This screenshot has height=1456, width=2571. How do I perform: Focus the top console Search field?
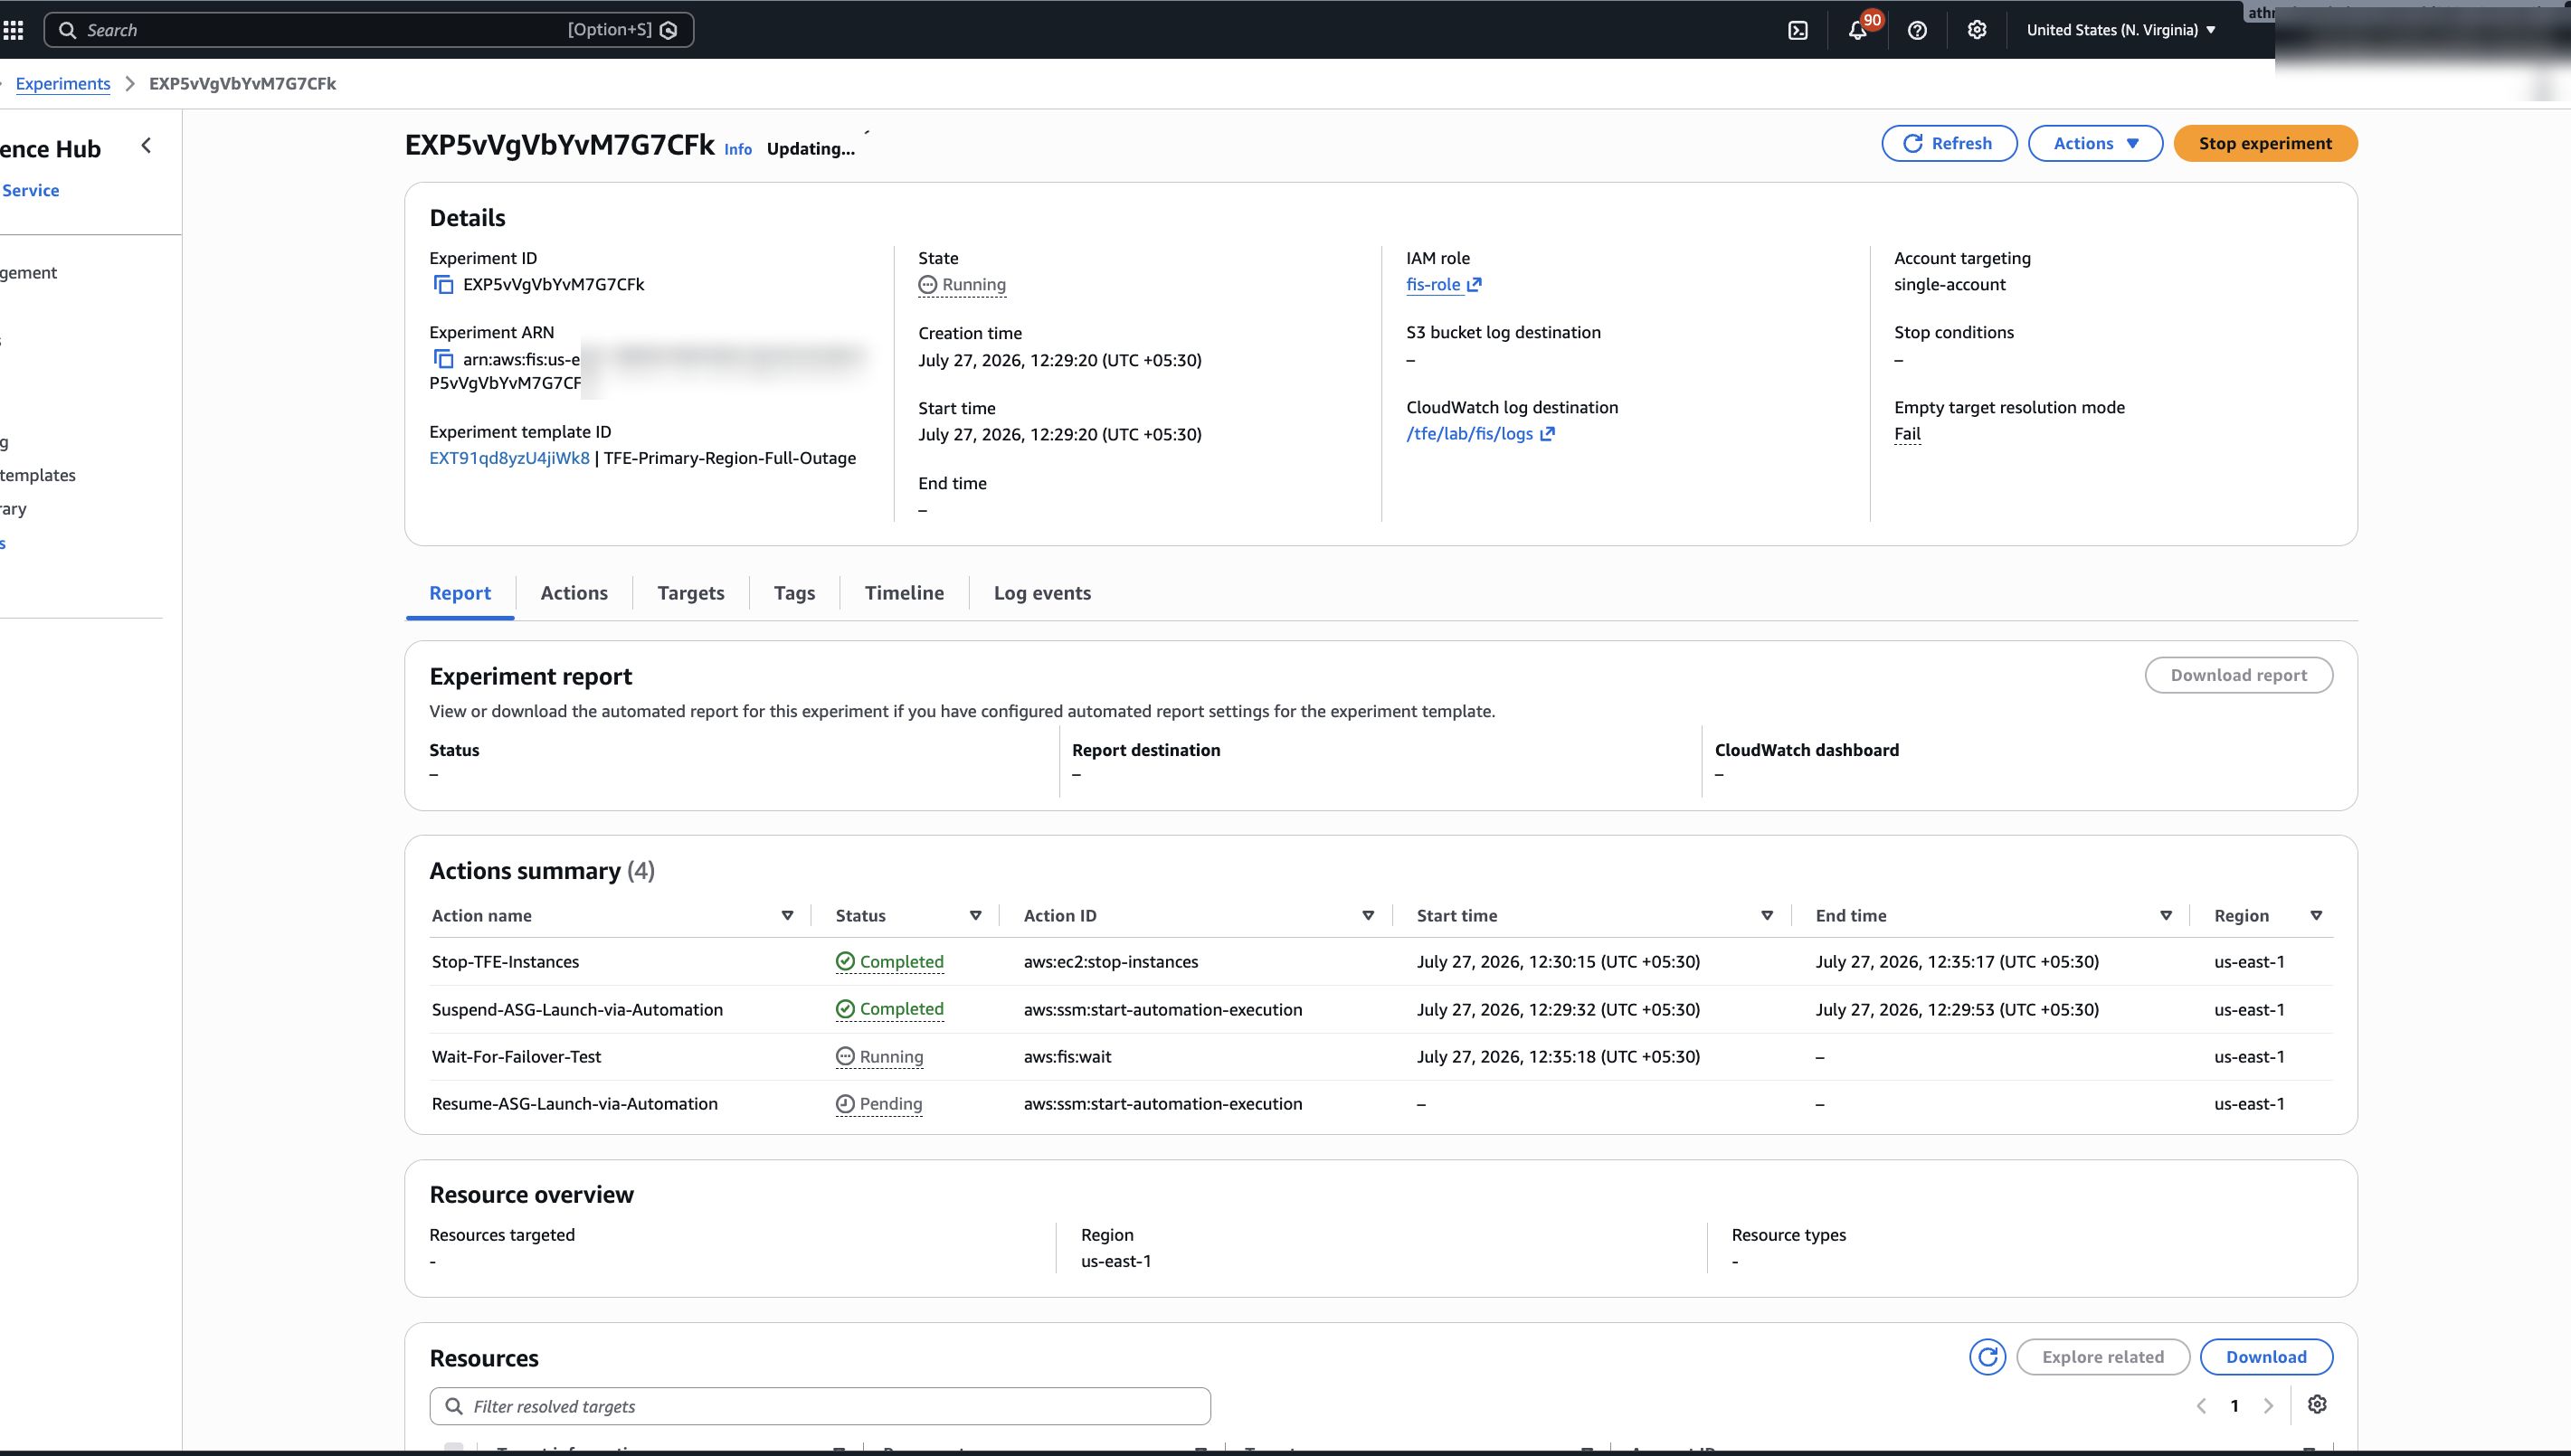click(368, 30)
